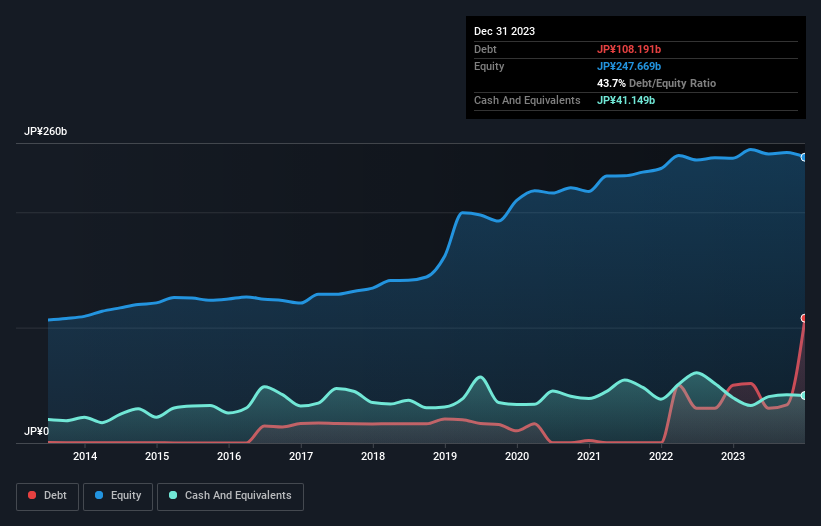Image resolution: width=821 pixels, height=526 pixels.
Task: Hide the Cash And Equivalents series
Action: tap(230, 496)
